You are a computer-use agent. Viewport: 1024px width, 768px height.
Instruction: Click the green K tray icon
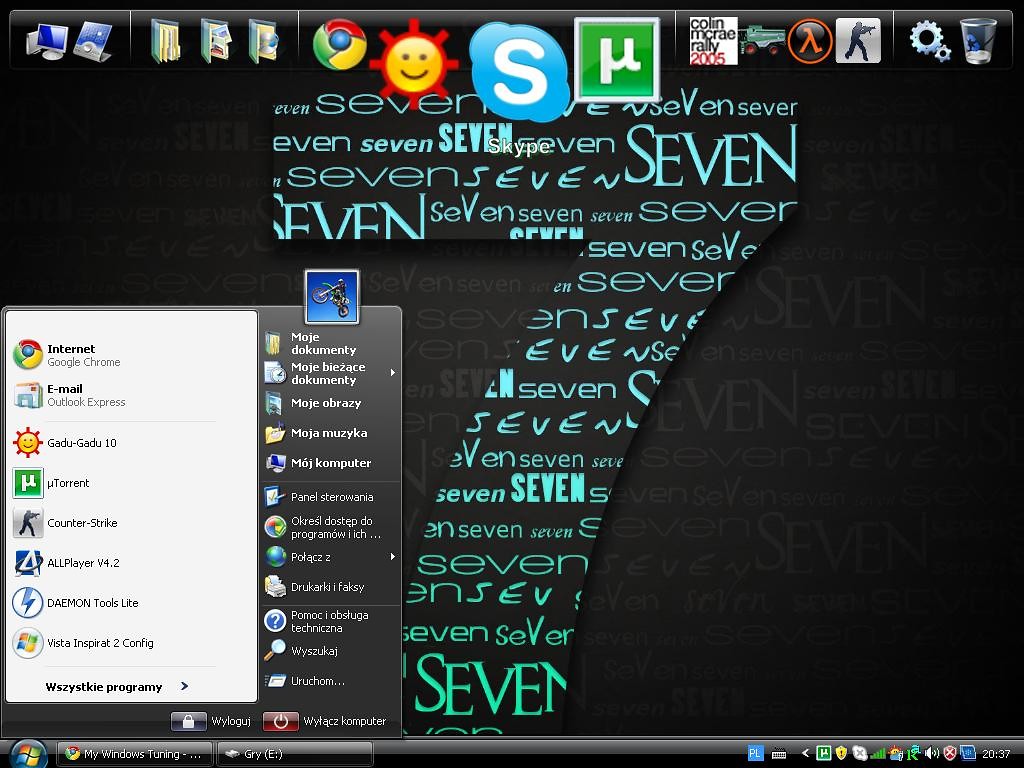pyautogui.click(x=914, y=754)
